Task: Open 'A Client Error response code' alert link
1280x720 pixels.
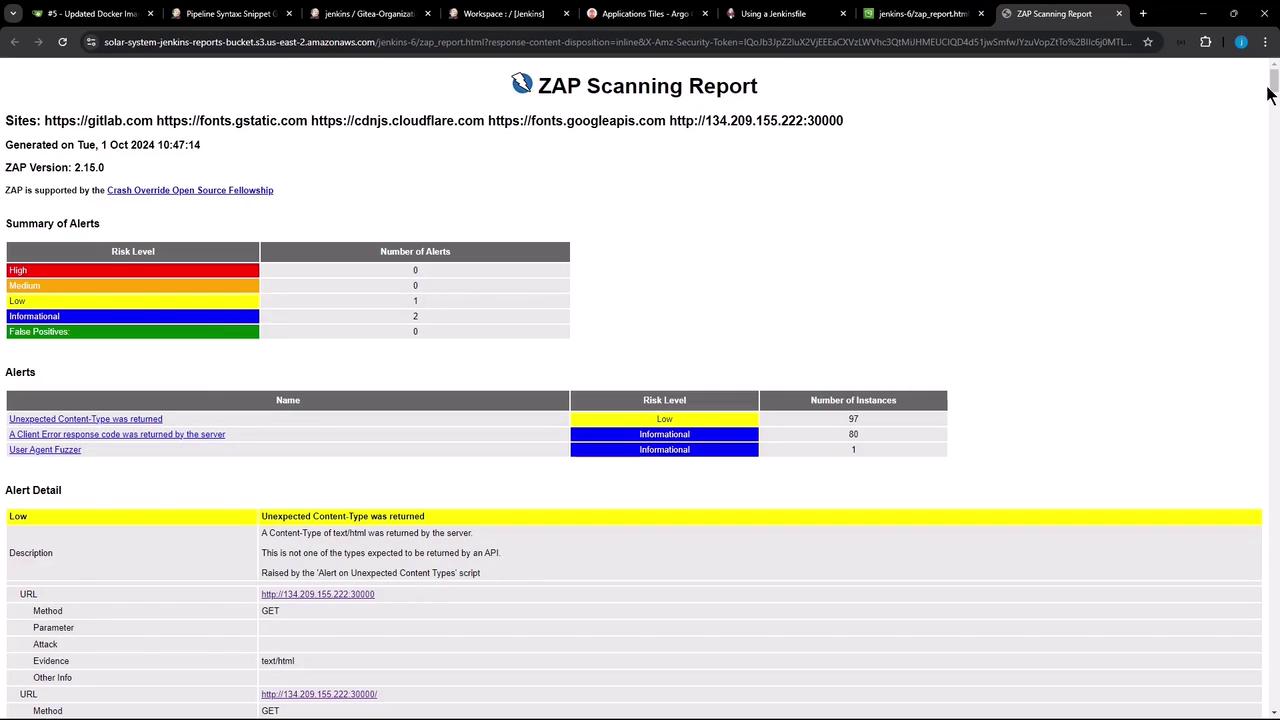Action: point(117,434)
